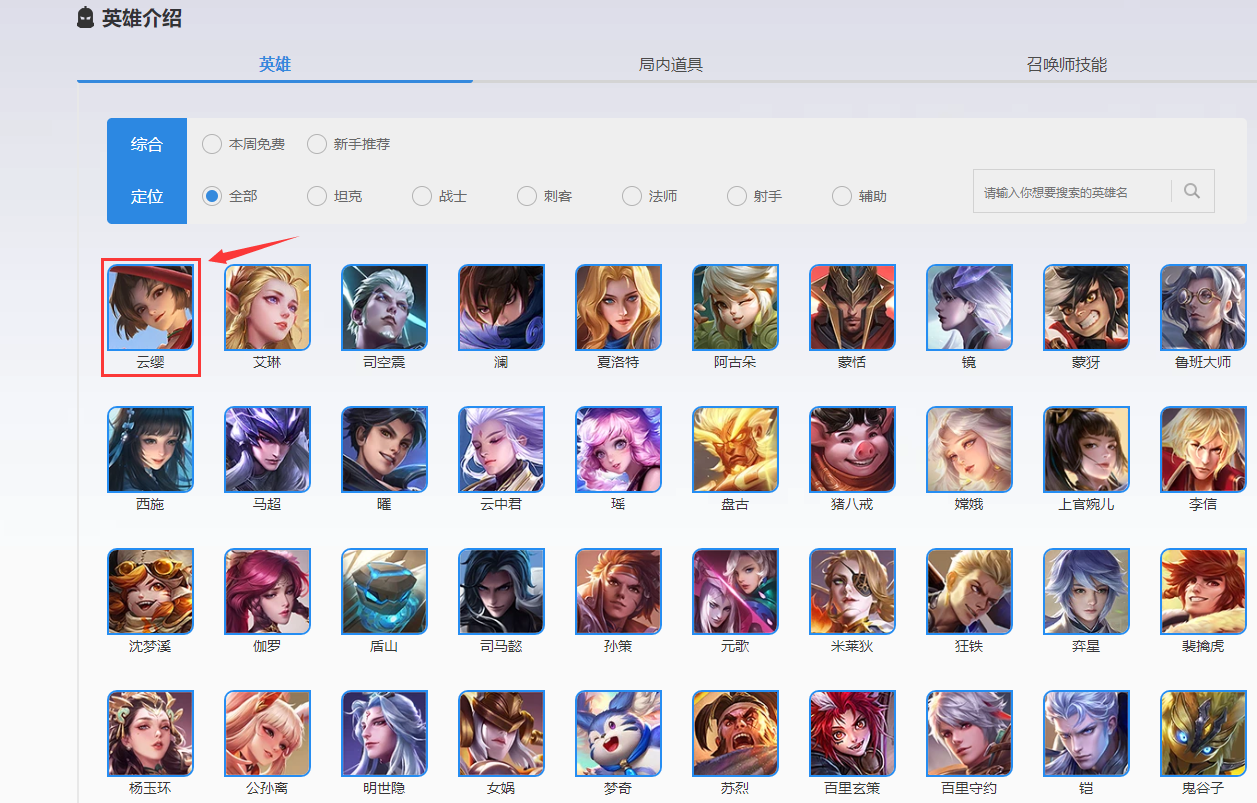Click the 鬼谷子 hero avatar
Viewport: 1257px width, 803px height.
1203,734
